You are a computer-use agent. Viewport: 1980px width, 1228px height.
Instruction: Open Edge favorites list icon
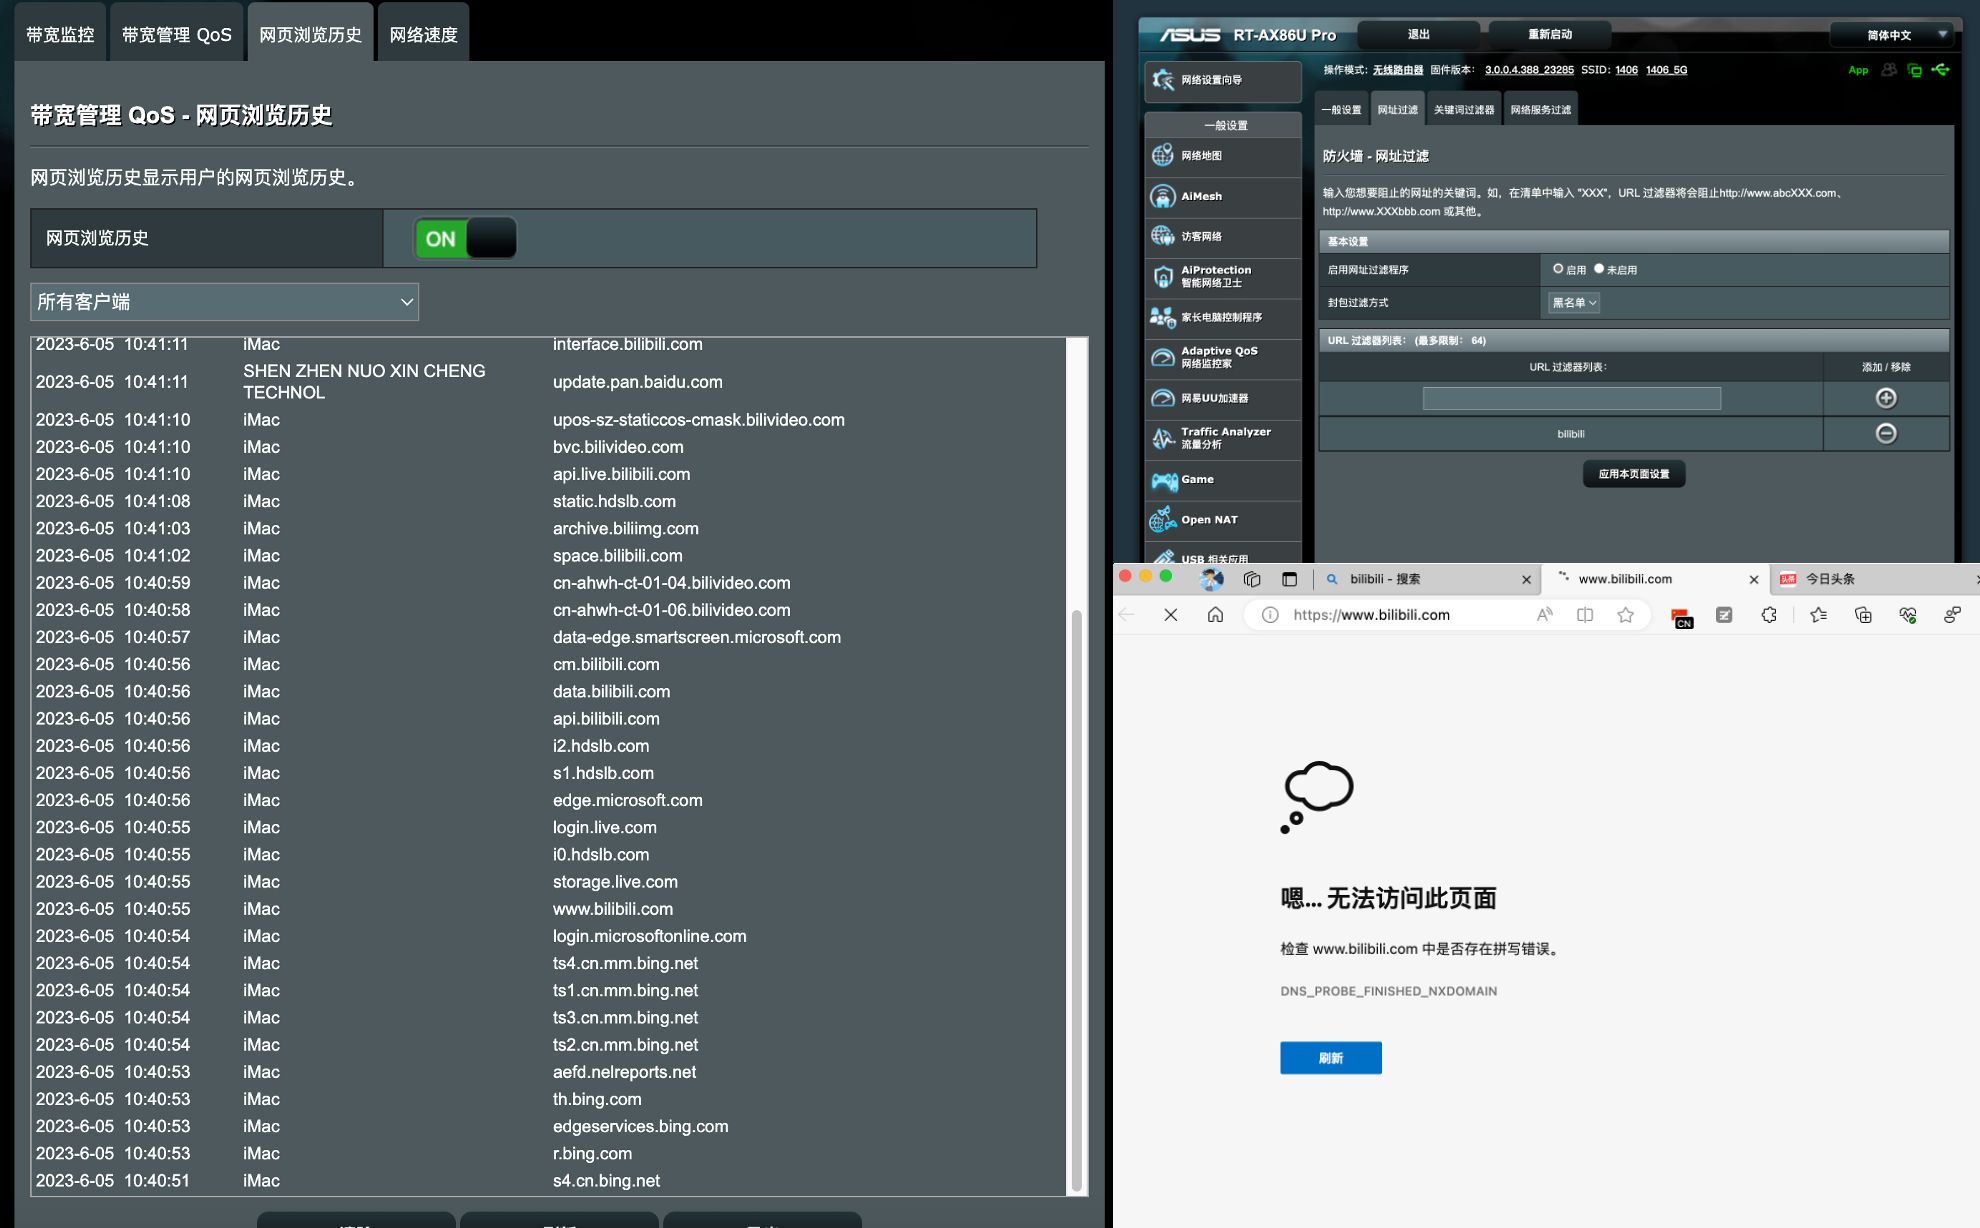[1818, 615]
